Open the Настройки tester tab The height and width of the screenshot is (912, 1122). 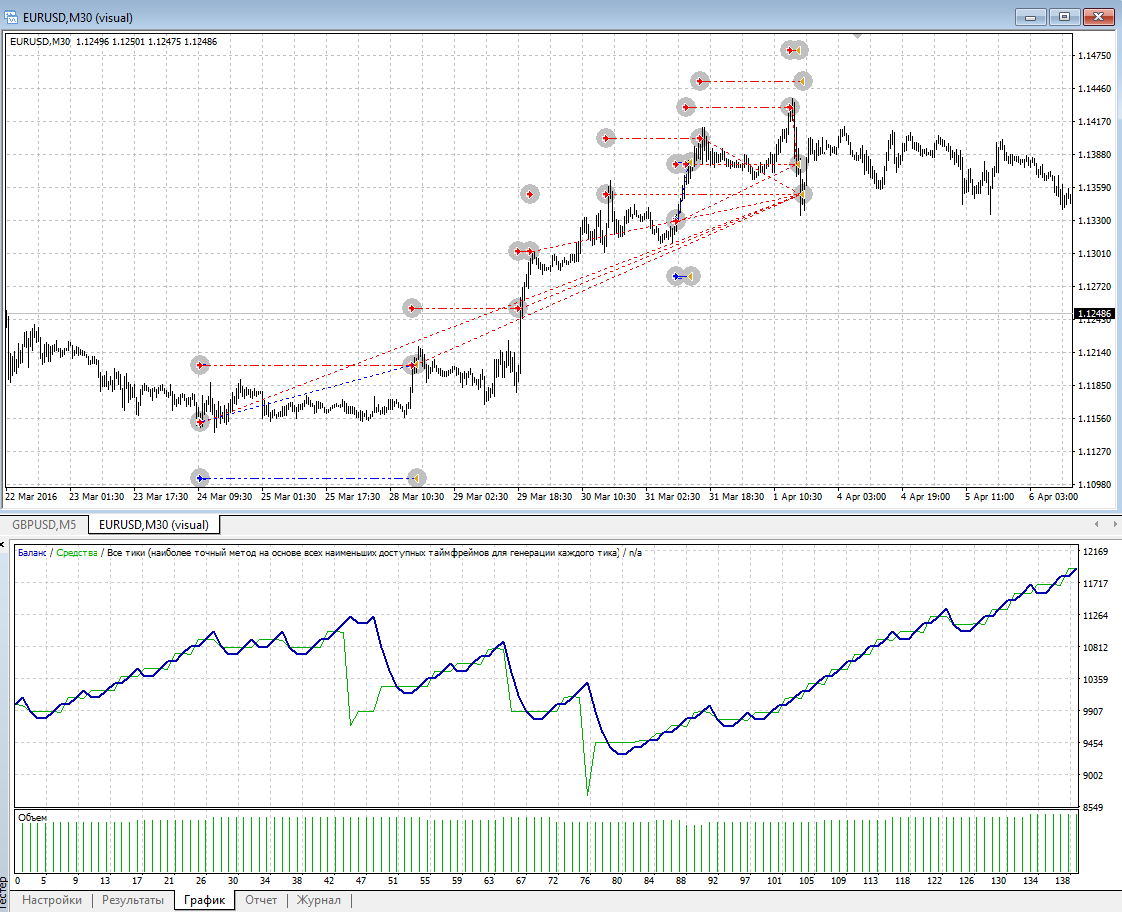(52, 900)
